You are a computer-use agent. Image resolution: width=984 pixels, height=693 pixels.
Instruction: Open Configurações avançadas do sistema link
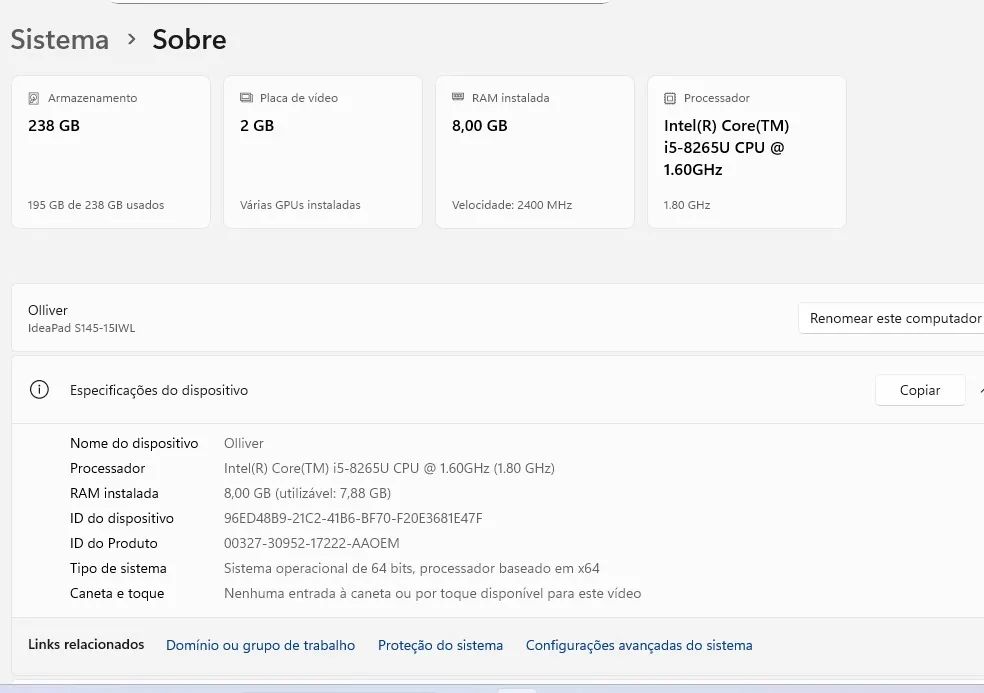639,645
